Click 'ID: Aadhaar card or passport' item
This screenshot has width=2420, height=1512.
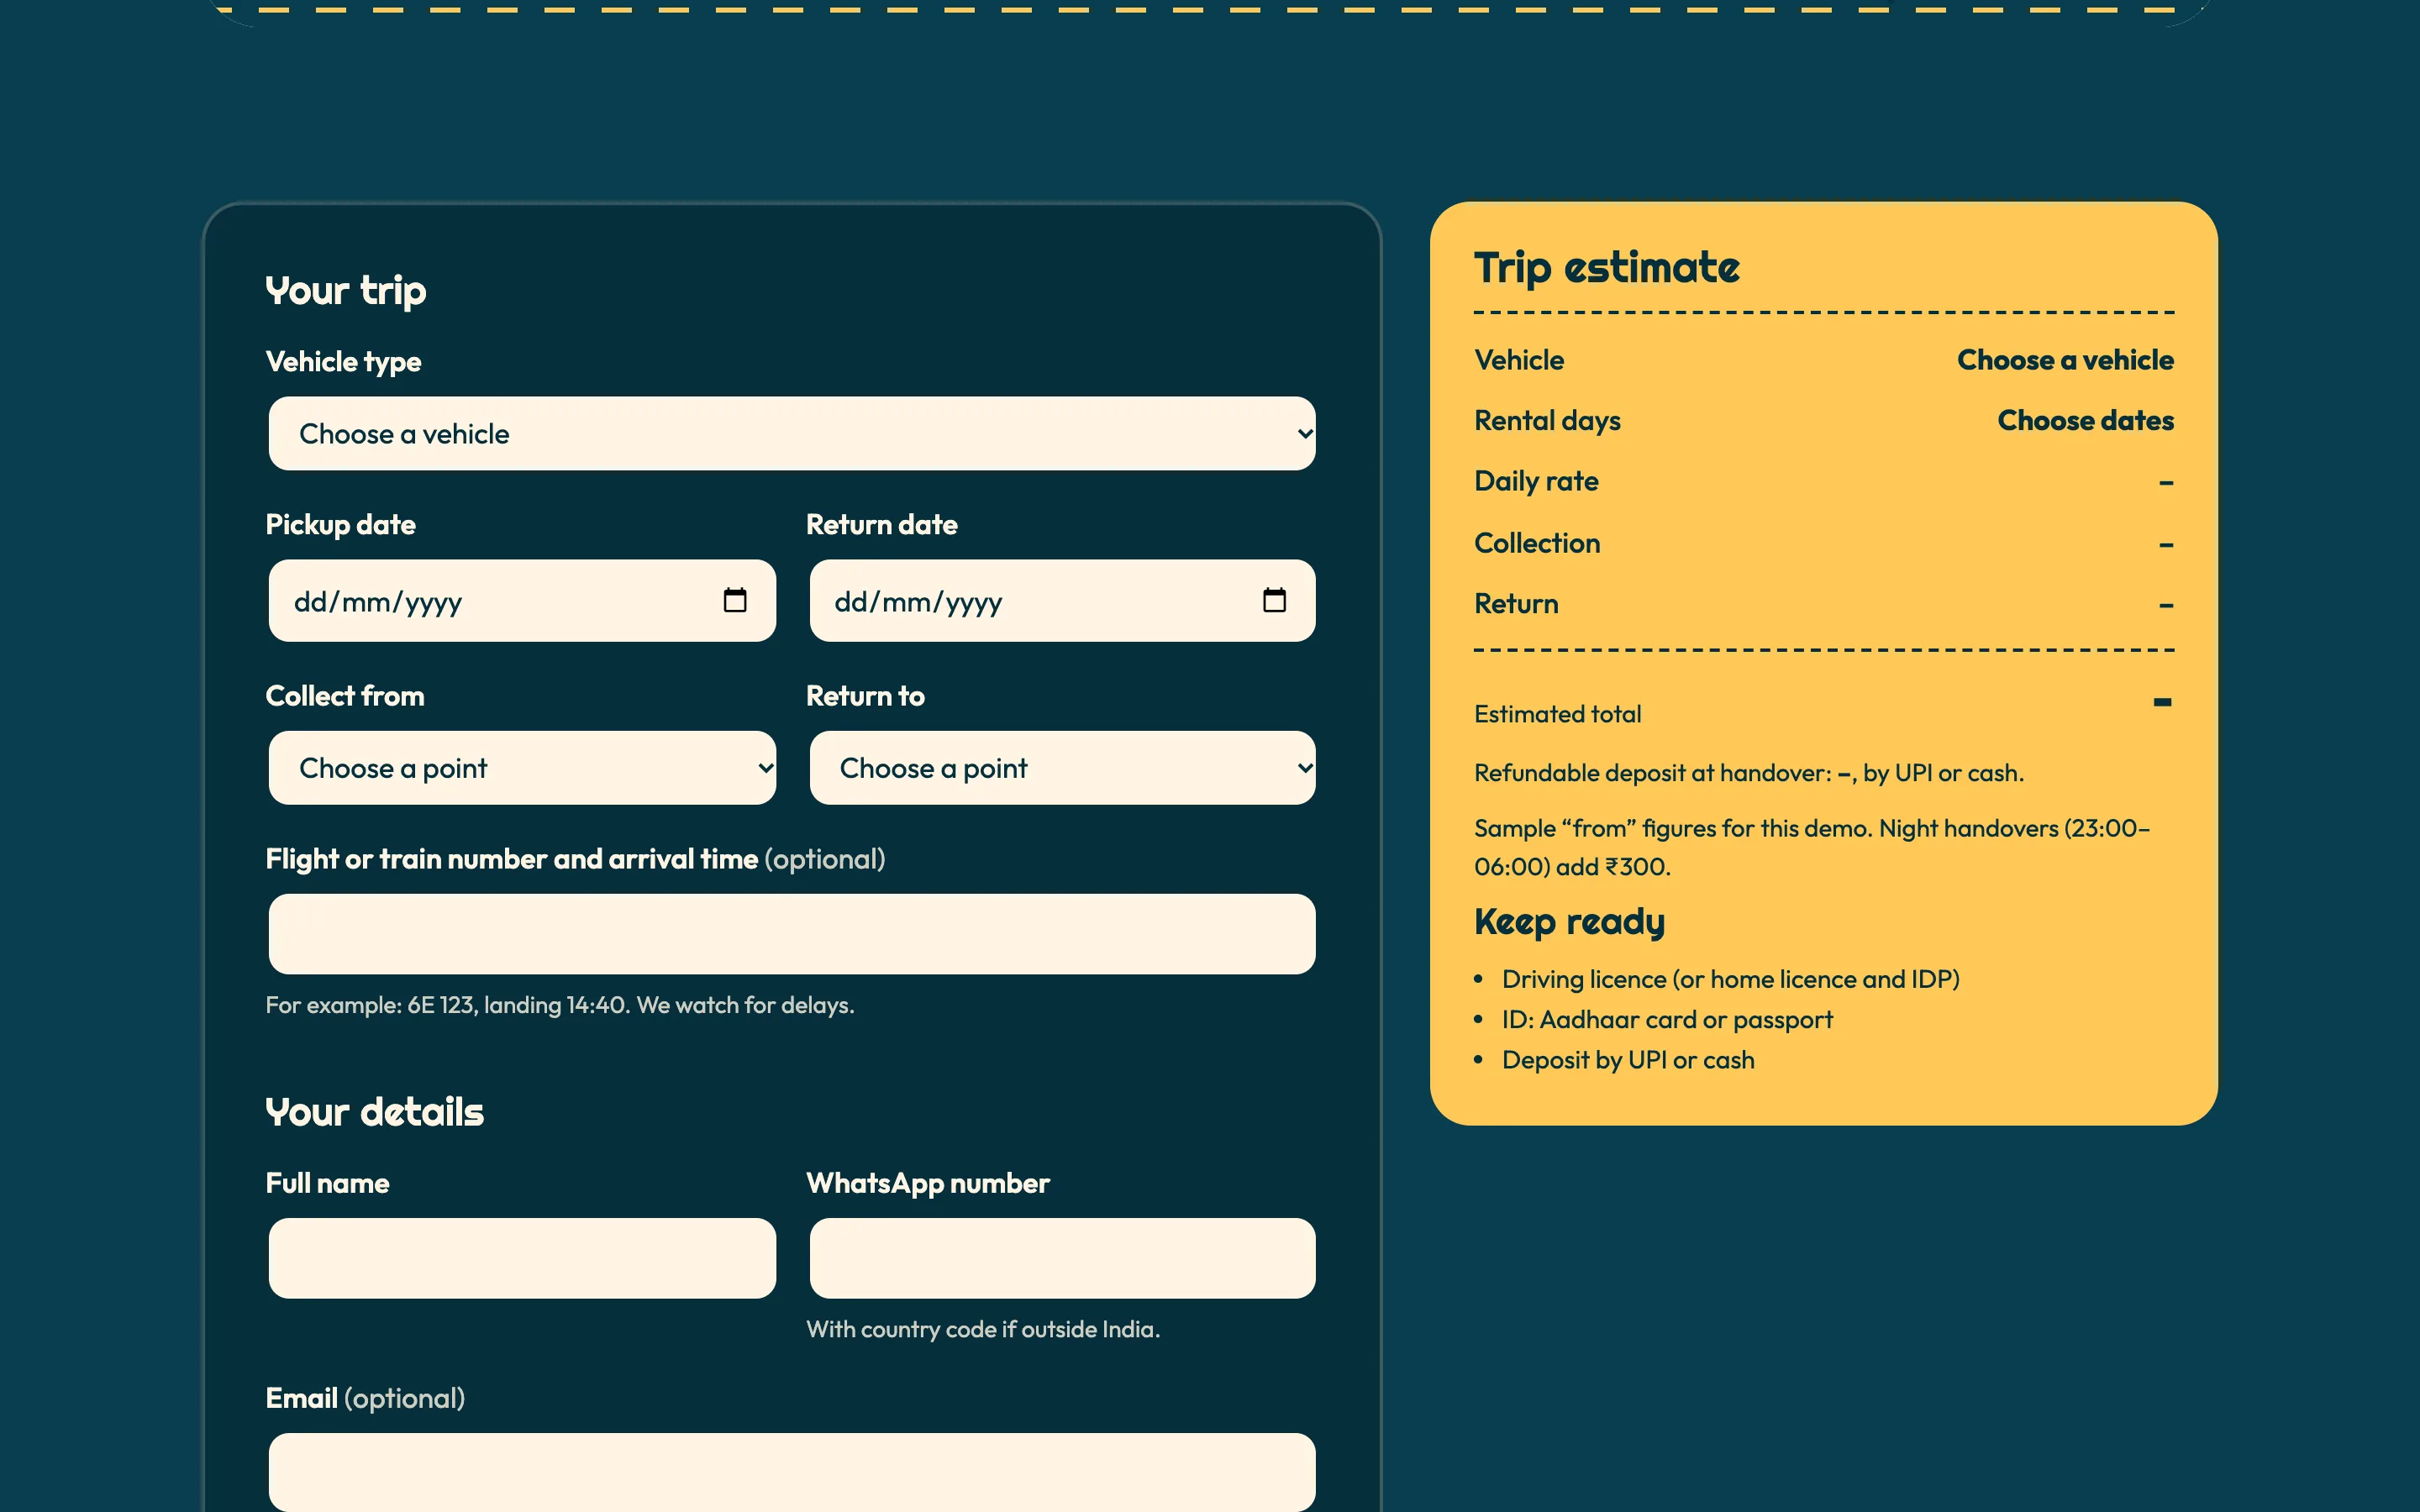(1667, 1020)
